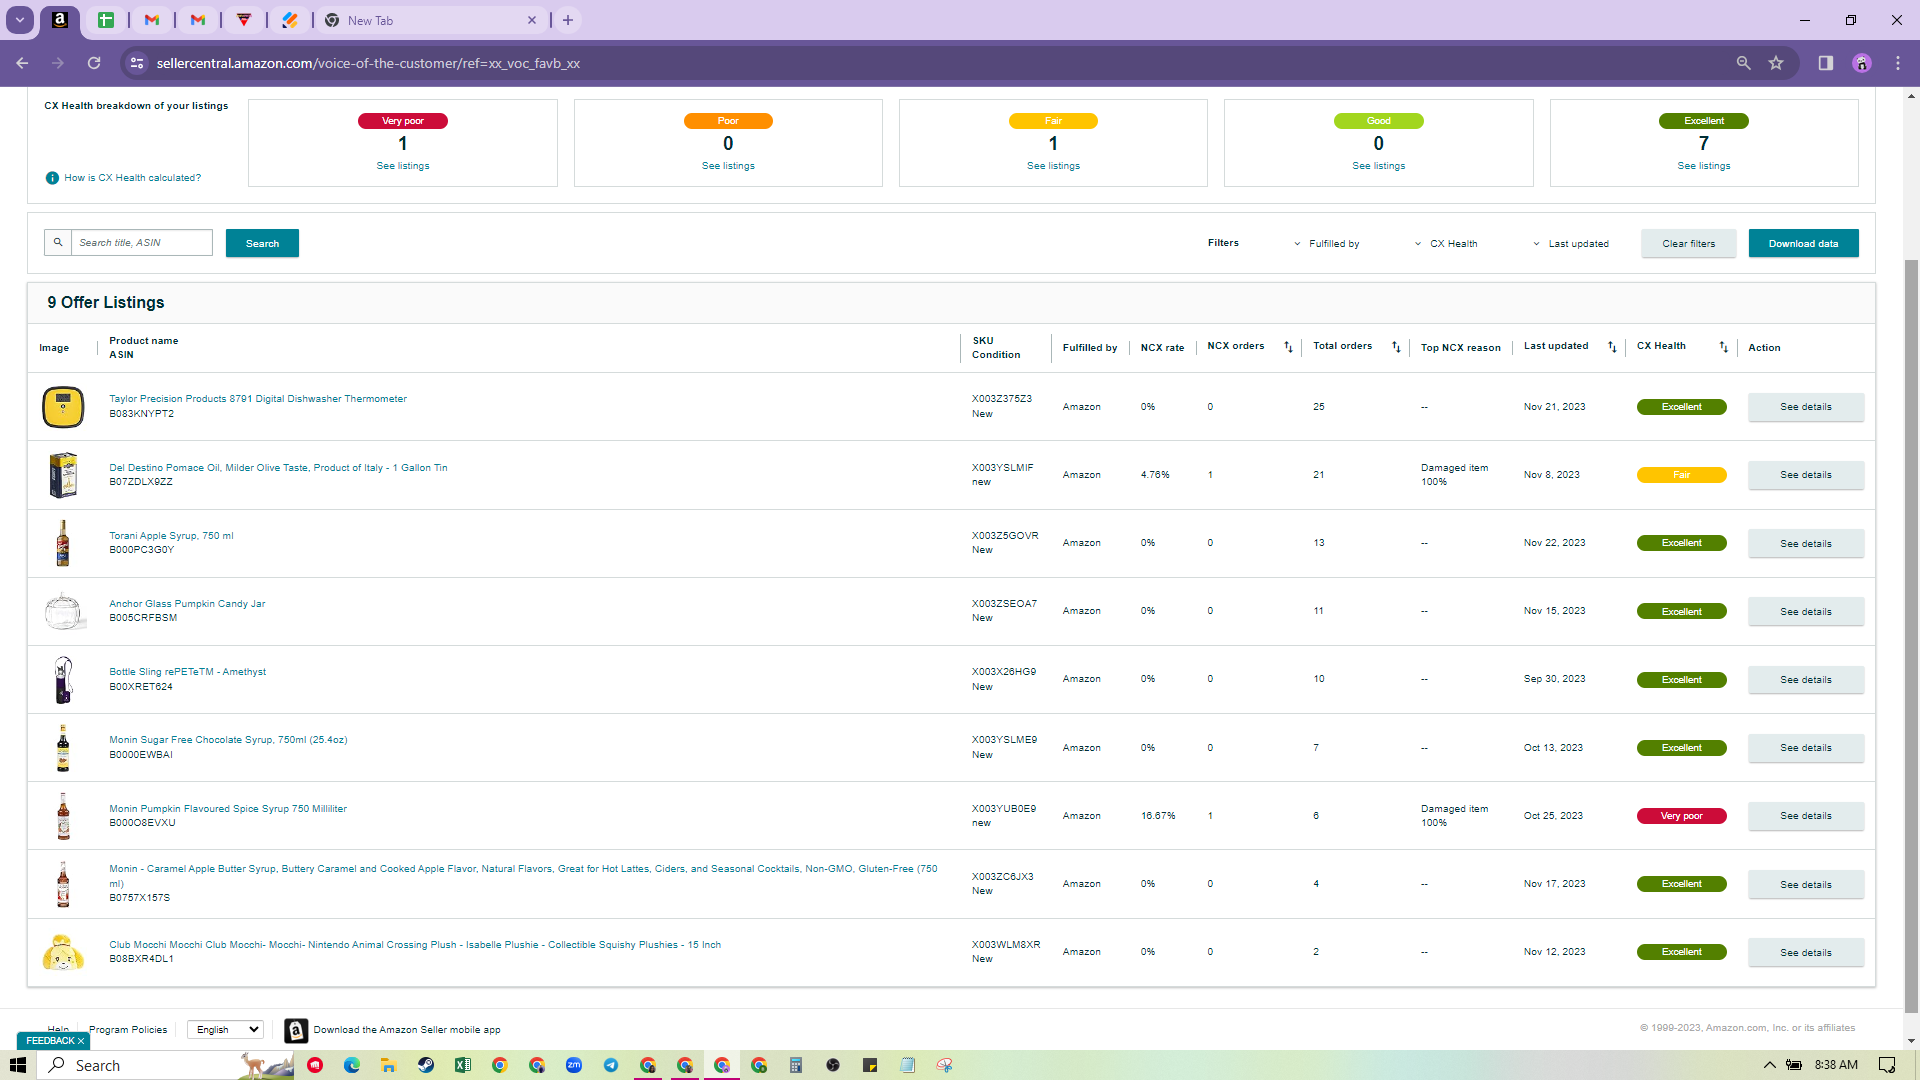Image resolution: width=1920 pixels, height=1080 pixels.
Task: Click the Search title, ASIN input field
Action: point(141,243)
